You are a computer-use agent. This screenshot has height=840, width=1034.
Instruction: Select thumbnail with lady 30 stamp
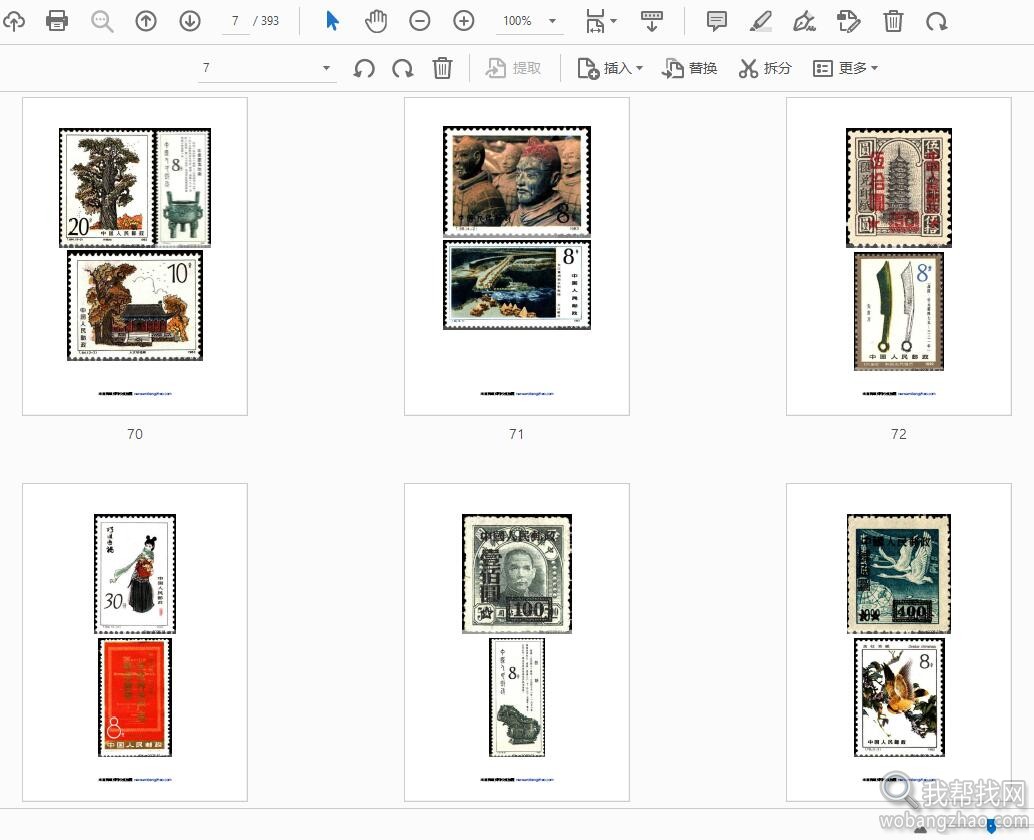(135, 642)
